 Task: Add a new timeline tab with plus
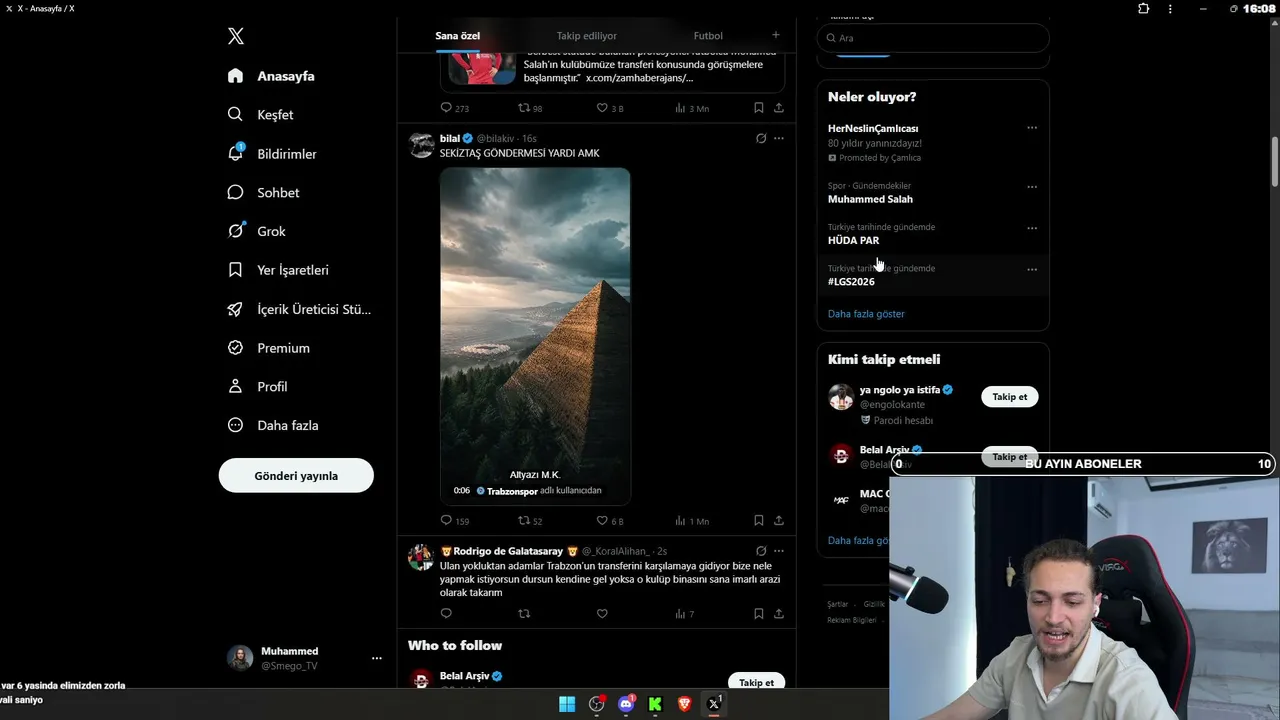(x=775, y=35)
